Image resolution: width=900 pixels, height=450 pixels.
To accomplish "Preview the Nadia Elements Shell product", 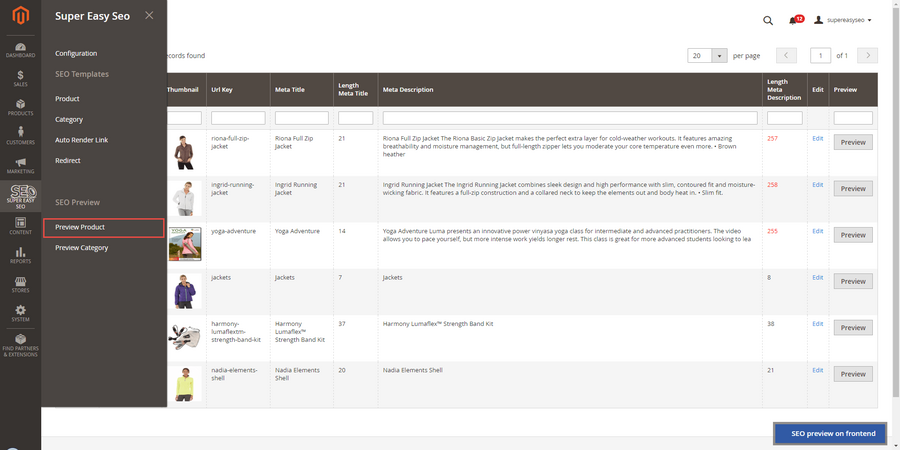I will [853, 374].
